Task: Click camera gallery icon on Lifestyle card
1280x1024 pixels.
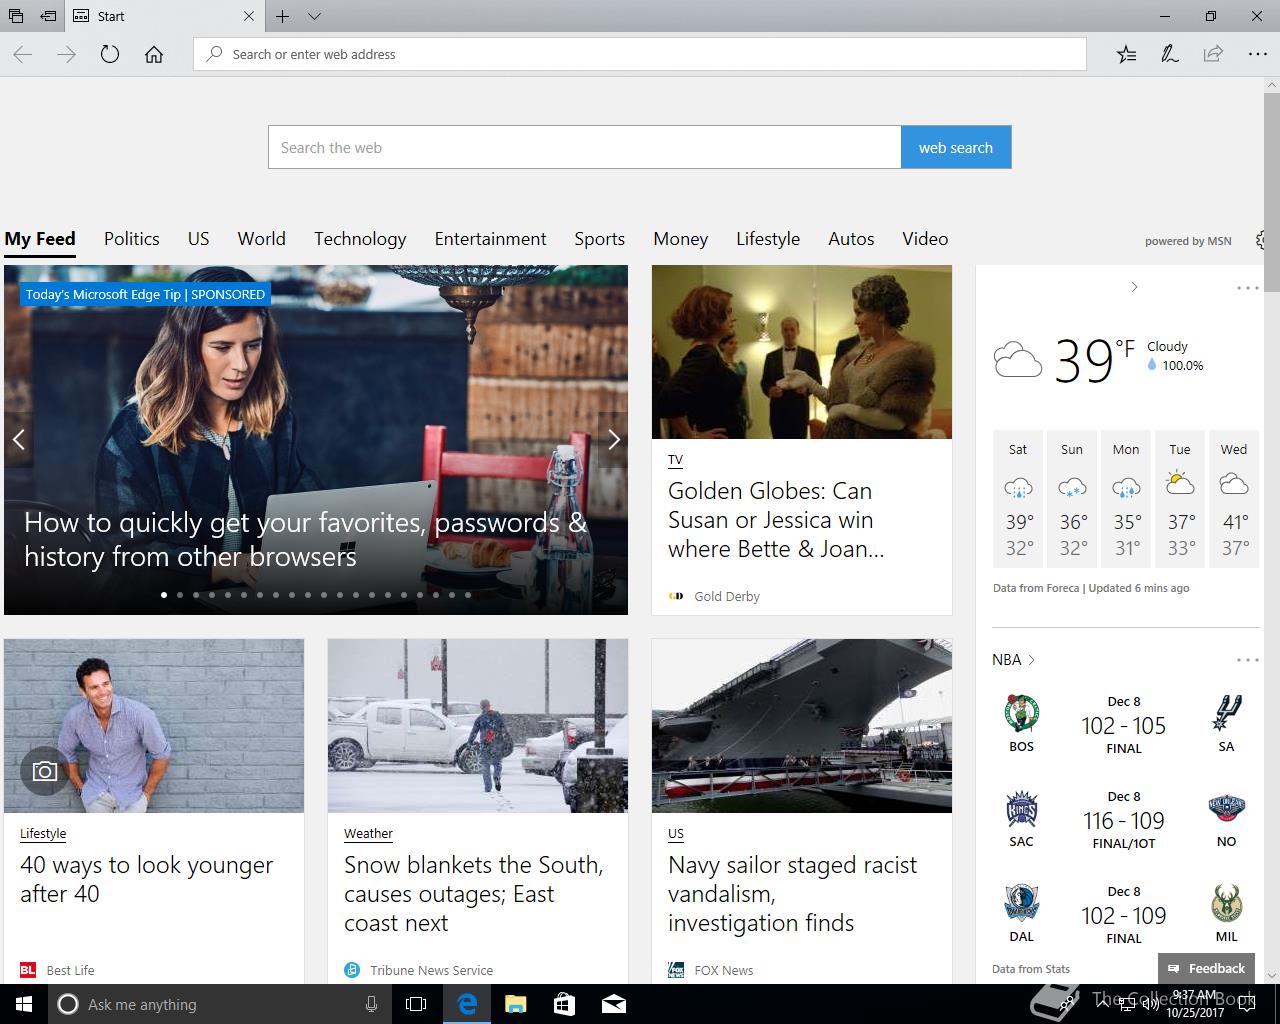Action: (x=45, y=771)
